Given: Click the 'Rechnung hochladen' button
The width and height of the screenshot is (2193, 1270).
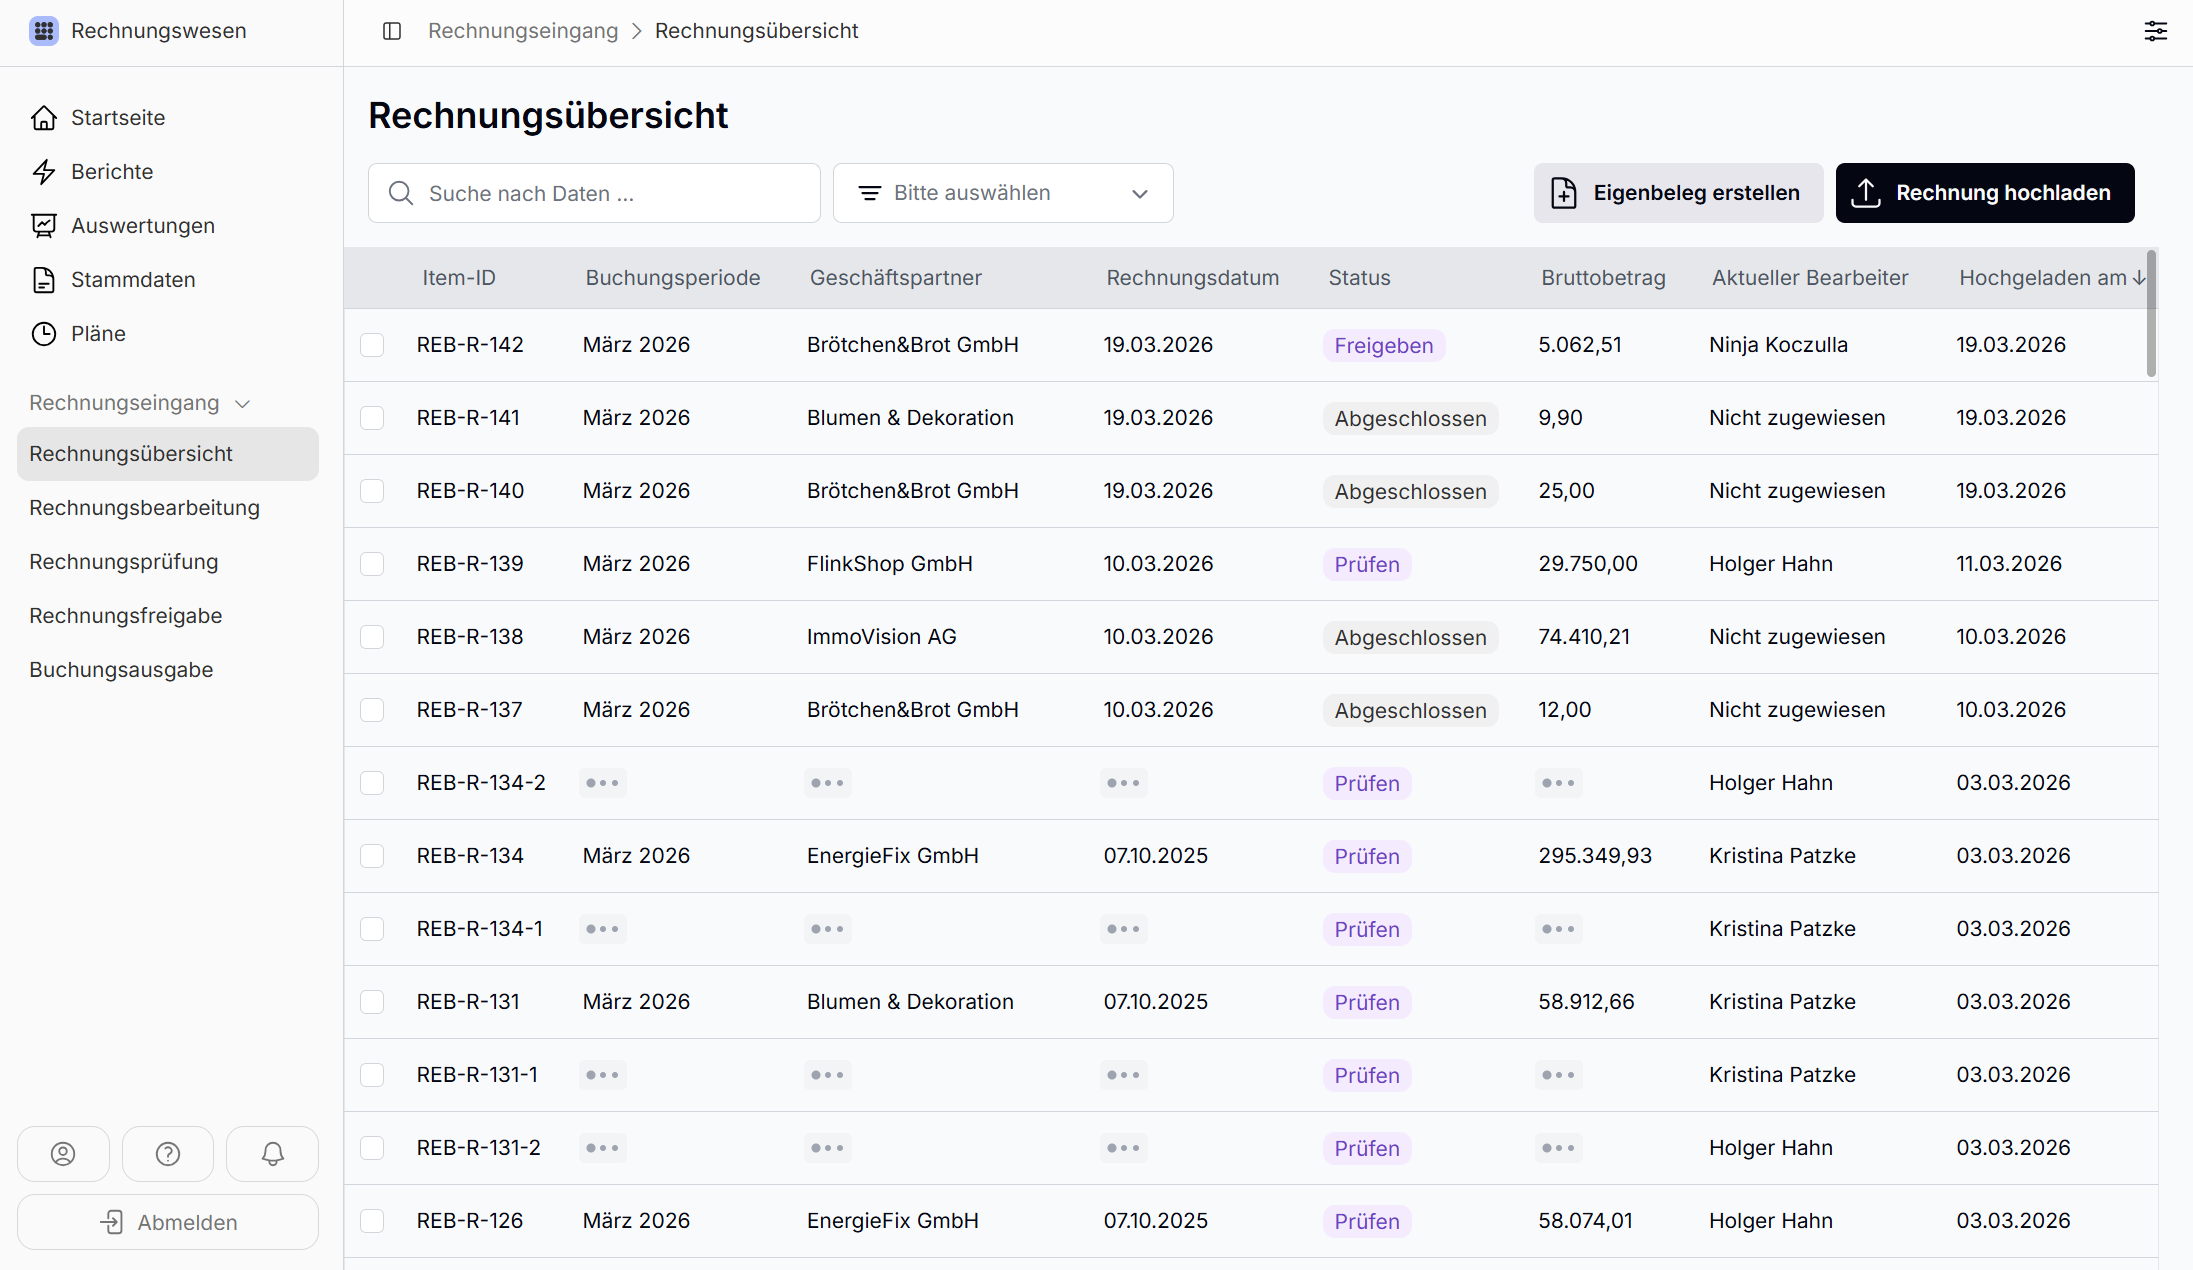Looking at the screenshot, I should [1984, 193].
